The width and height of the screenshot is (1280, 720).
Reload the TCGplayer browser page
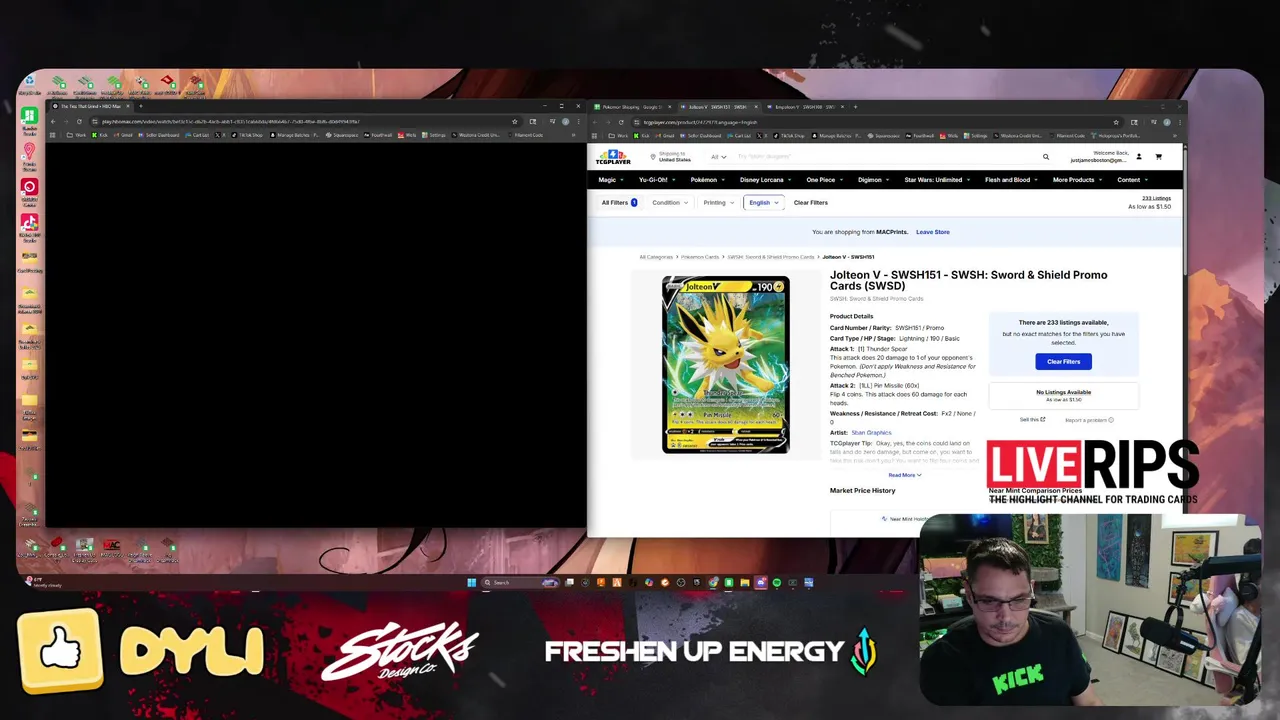coord(621,122)
